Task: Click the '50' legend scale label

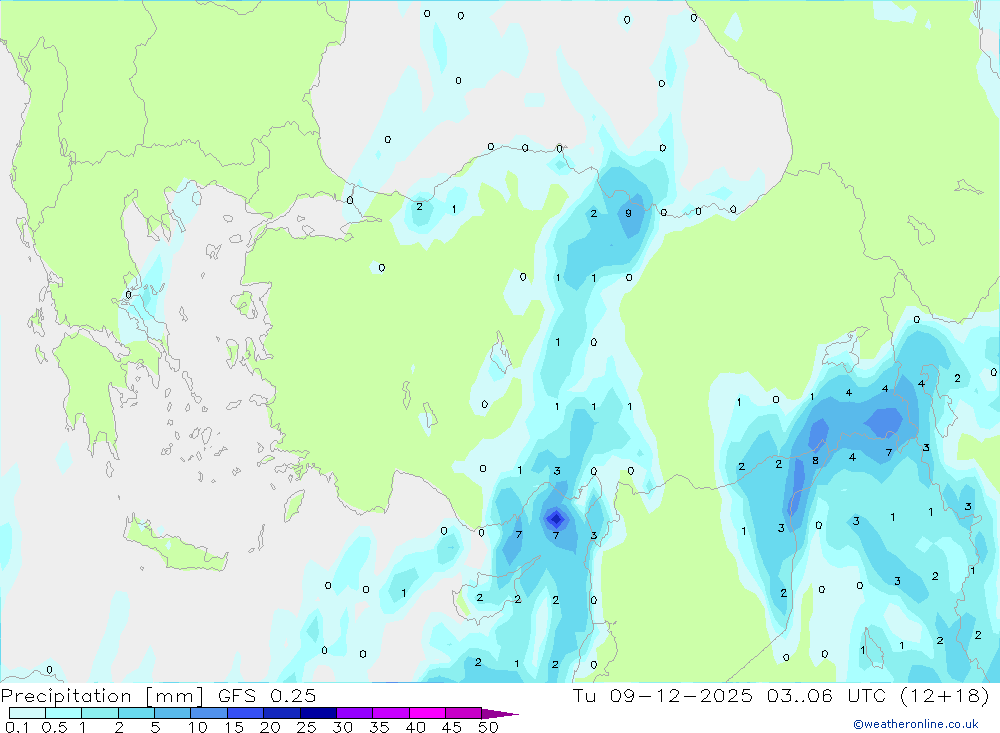Action: click(488, 727)
